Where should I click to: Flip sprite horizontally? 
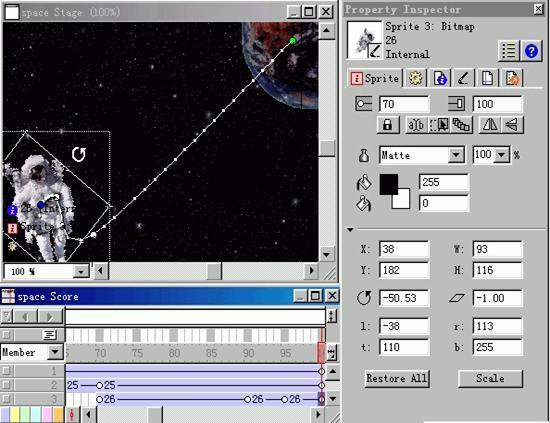pos(490,125)
